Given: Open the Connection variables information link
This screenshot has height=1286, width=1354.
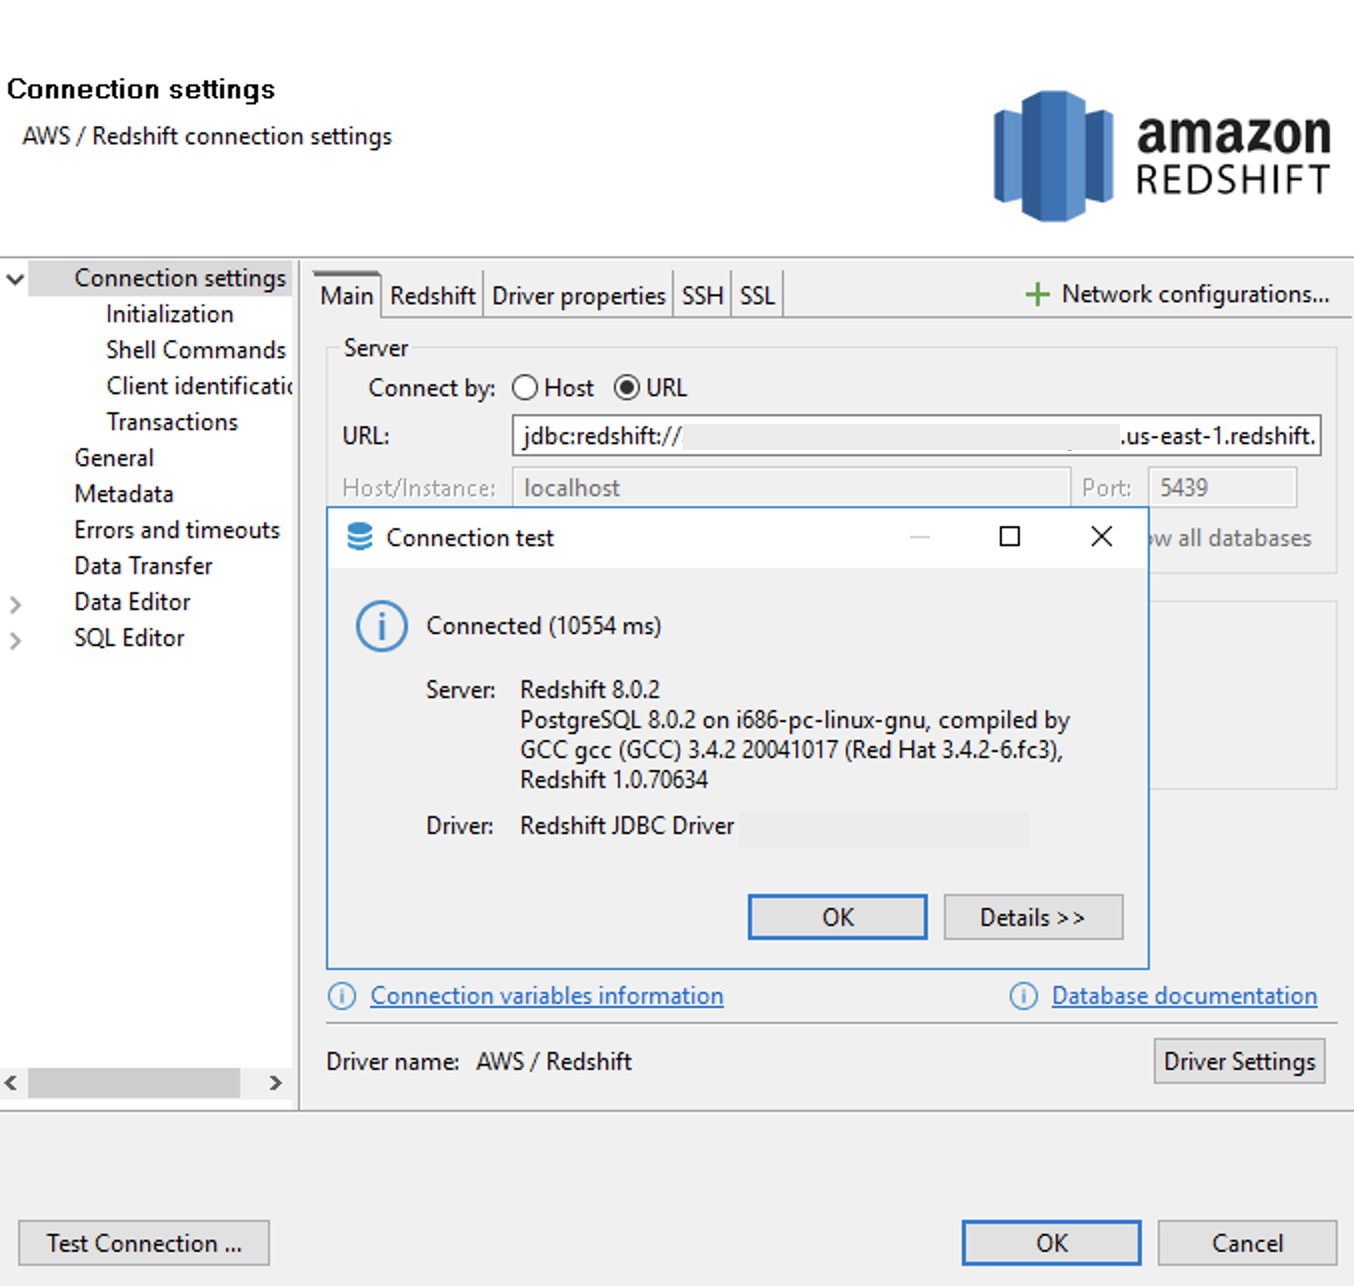Looking at the screenshot, I should click(547, 996).
